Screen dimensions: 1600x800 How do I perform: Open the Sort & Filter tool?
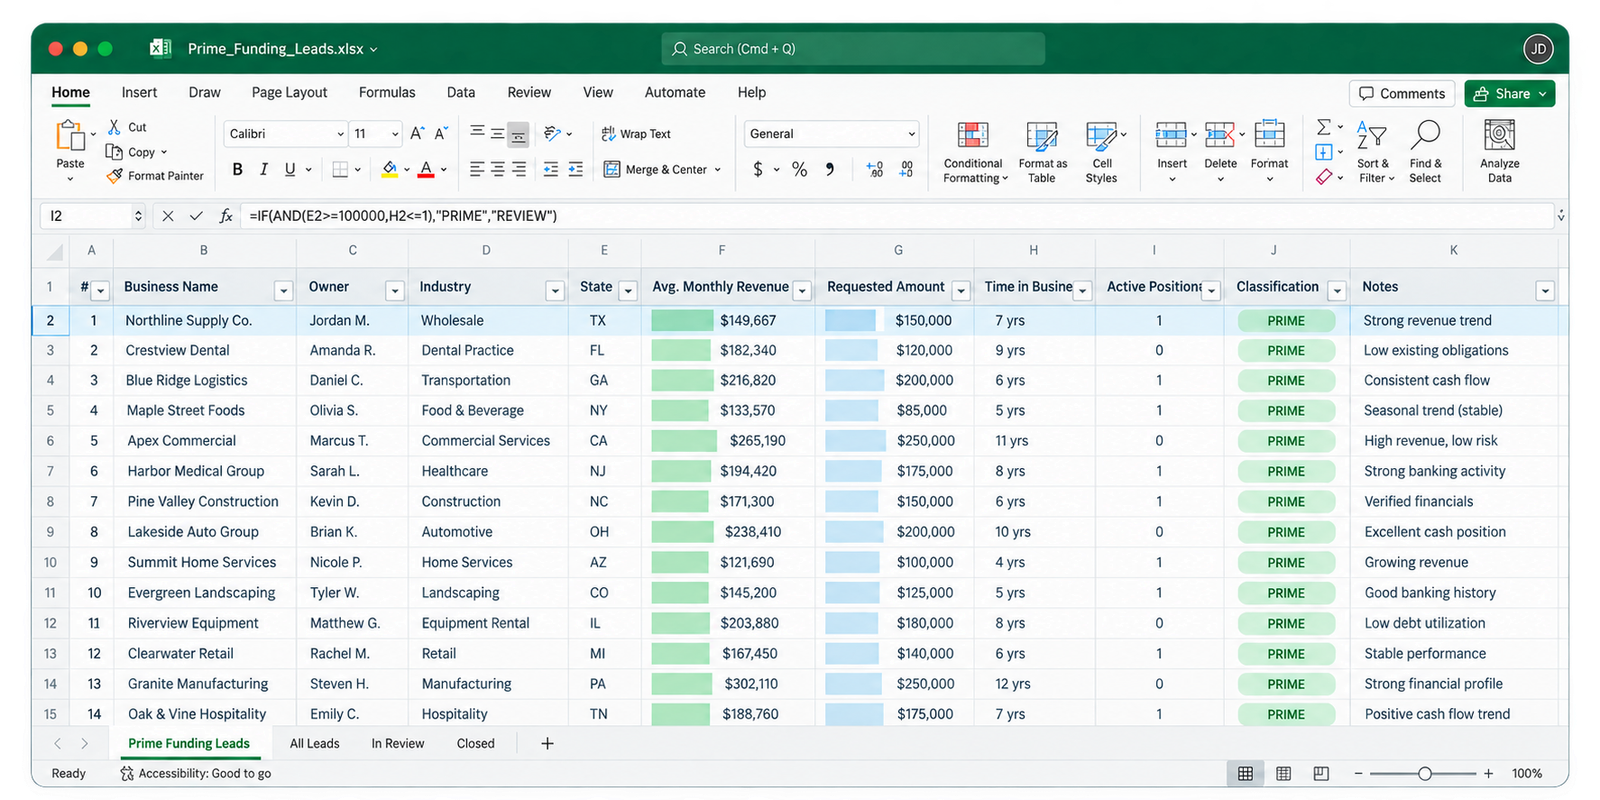(1373, 152)
